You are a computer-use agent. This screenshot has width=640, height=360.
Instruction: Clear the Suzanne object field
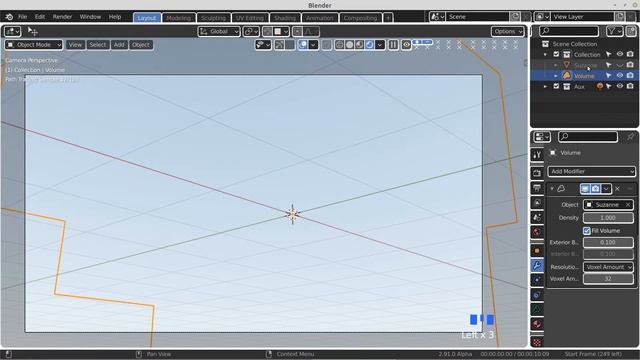[x=628, y=204]
